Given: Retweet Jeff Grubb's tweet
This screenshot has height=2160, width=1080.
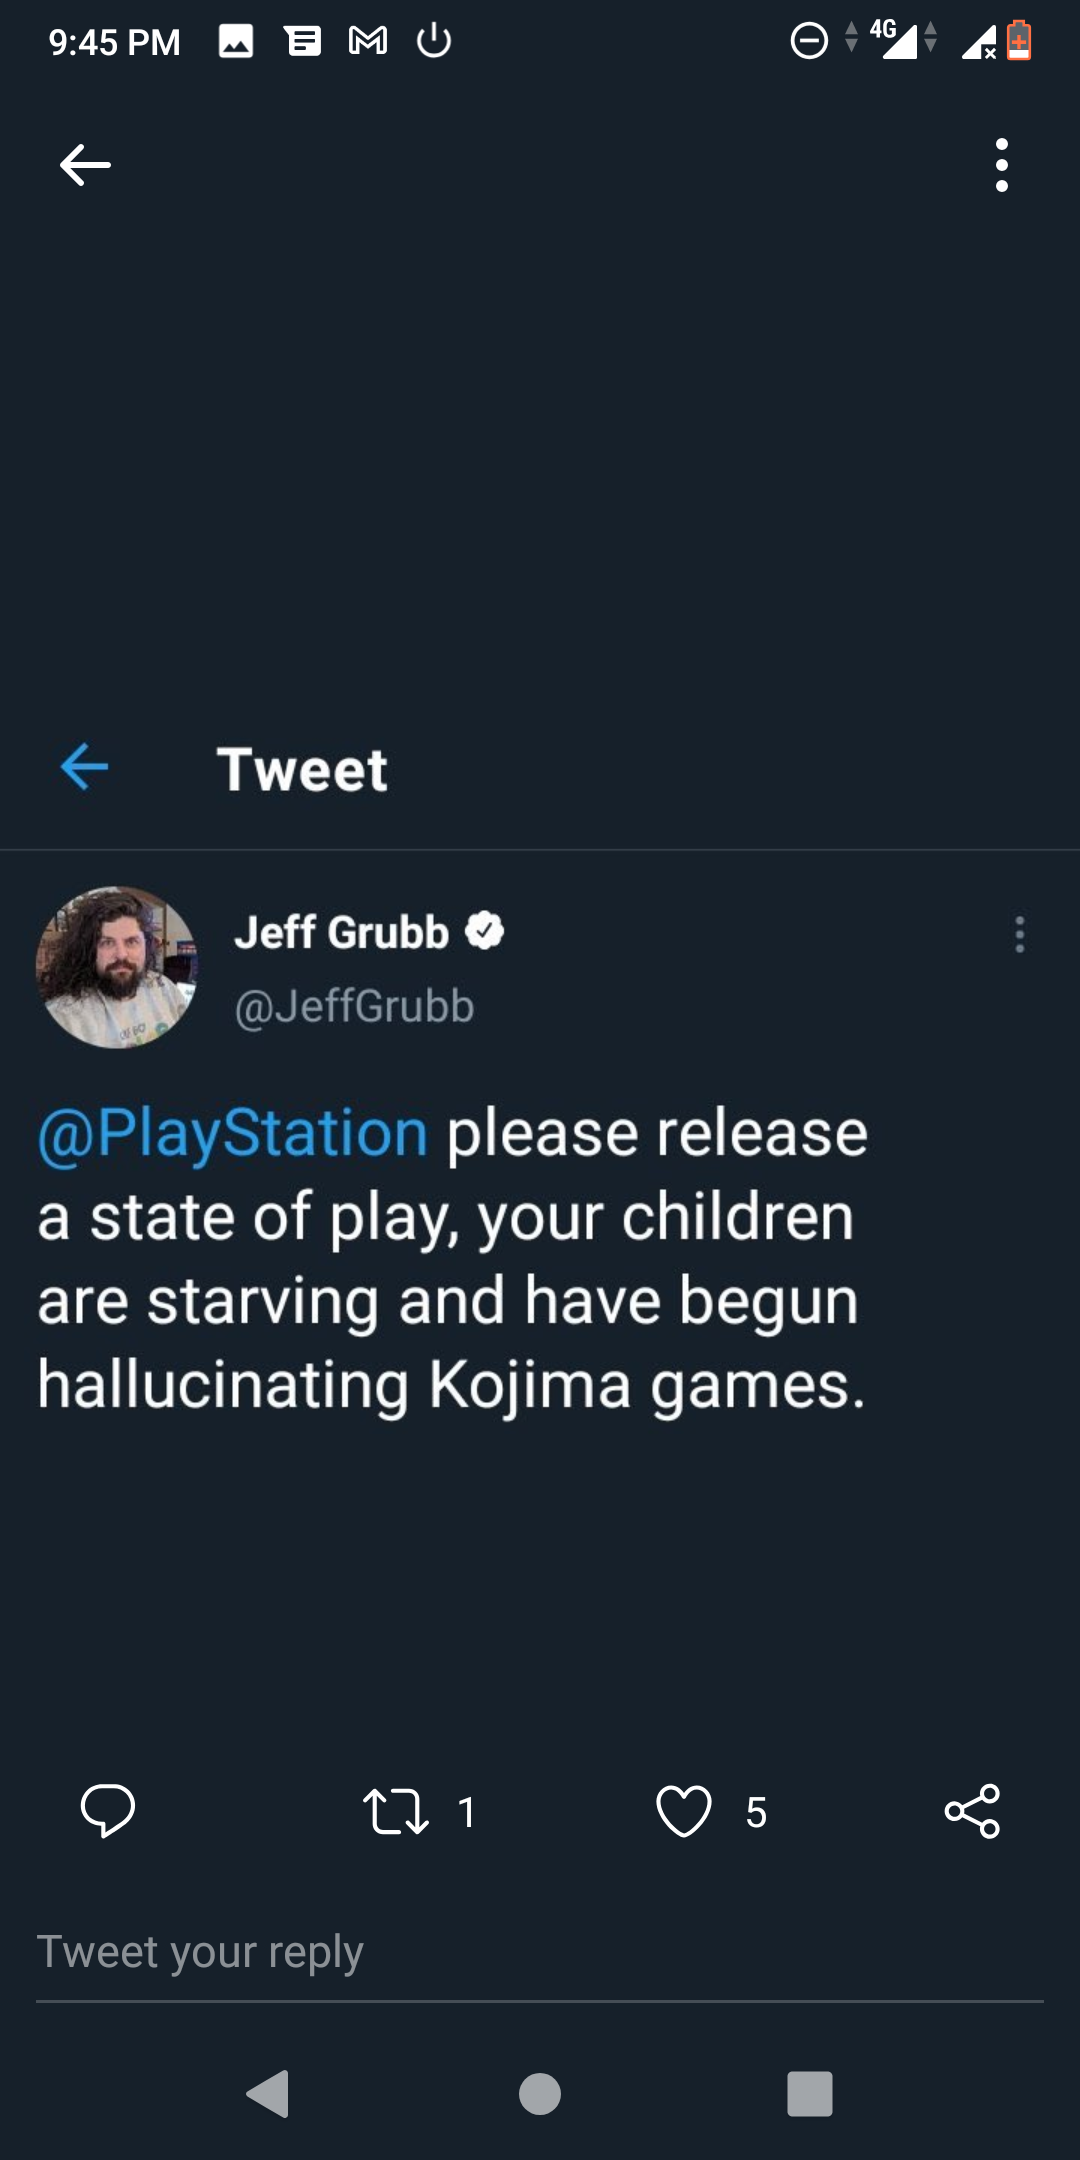Looking at the screenshot, I should click(x=396, y=1811).
